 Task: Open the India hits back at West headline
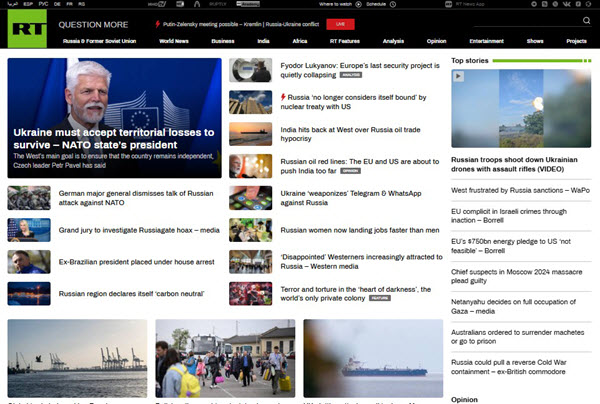click(350, 134)
